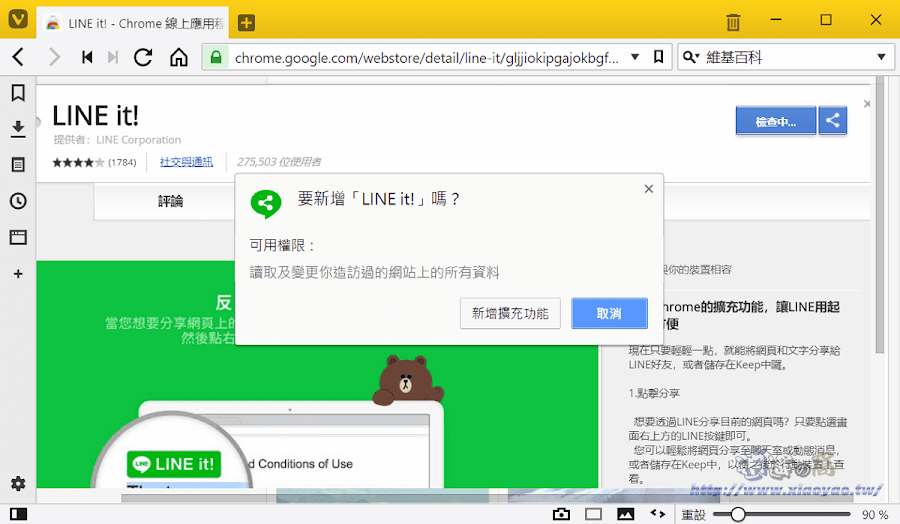Go forward to the next page
This screenshot has width=900, height=524.
pyautogui.click(x=55, y=57)
